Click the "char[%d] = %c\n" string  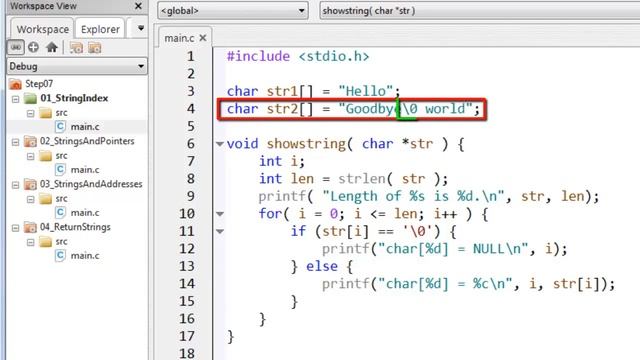[x=445, y=284]
